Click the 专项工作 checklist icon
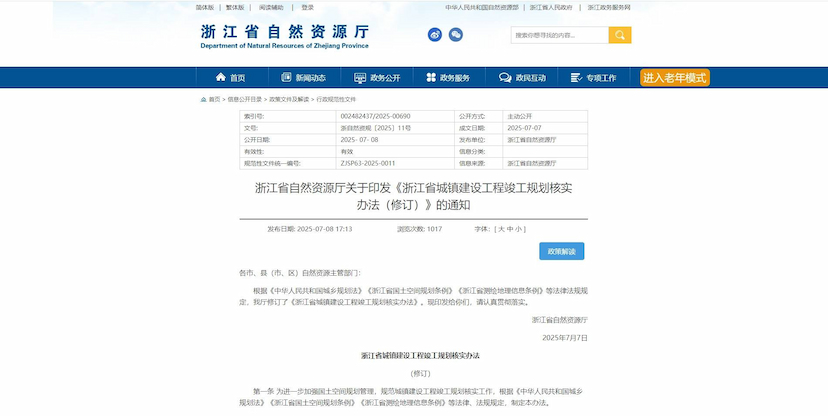 point(577,78)
